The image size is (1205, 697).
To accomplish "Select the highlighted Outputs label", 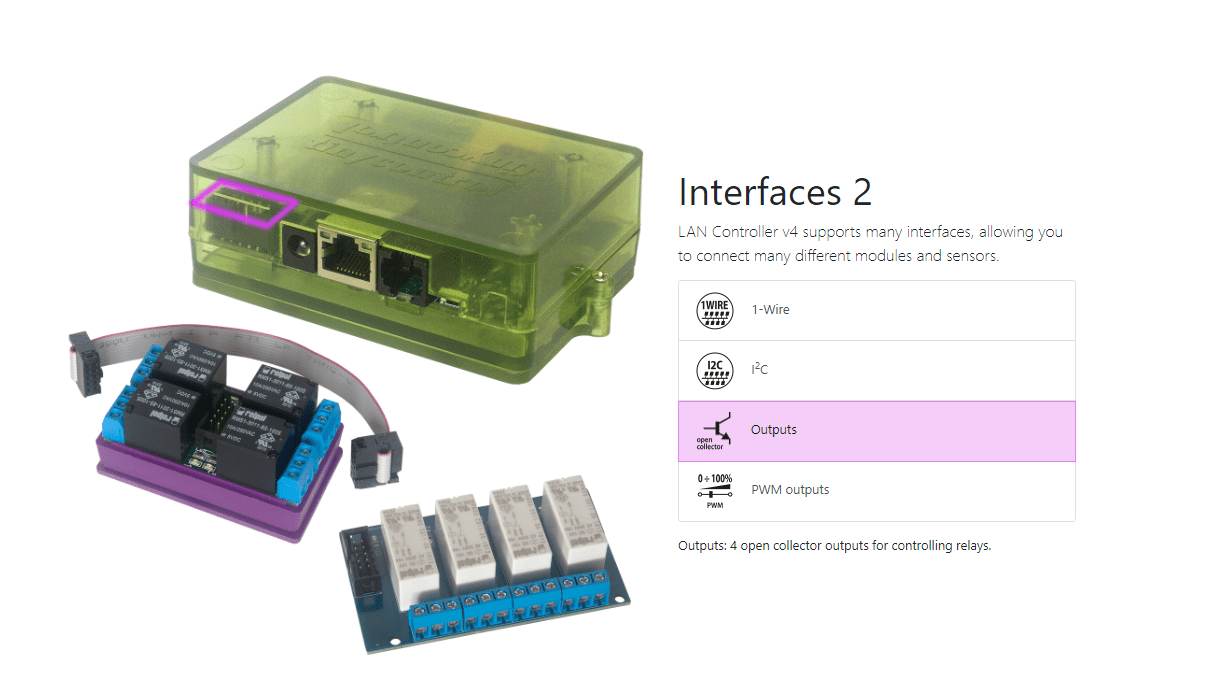I will 774,430.
